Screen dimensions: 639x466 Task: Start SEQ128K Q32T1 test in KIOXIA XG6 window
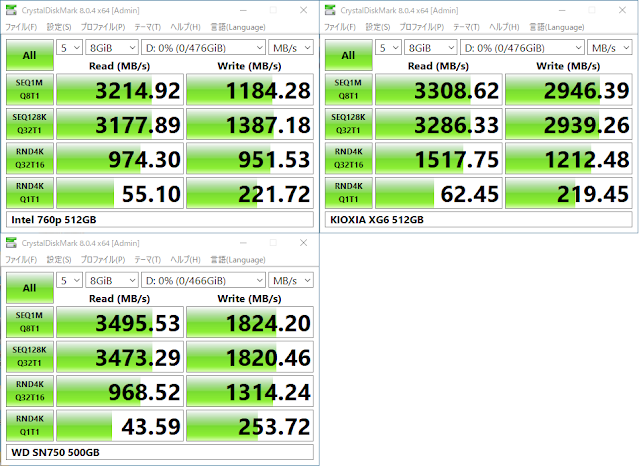coord(348,124)
